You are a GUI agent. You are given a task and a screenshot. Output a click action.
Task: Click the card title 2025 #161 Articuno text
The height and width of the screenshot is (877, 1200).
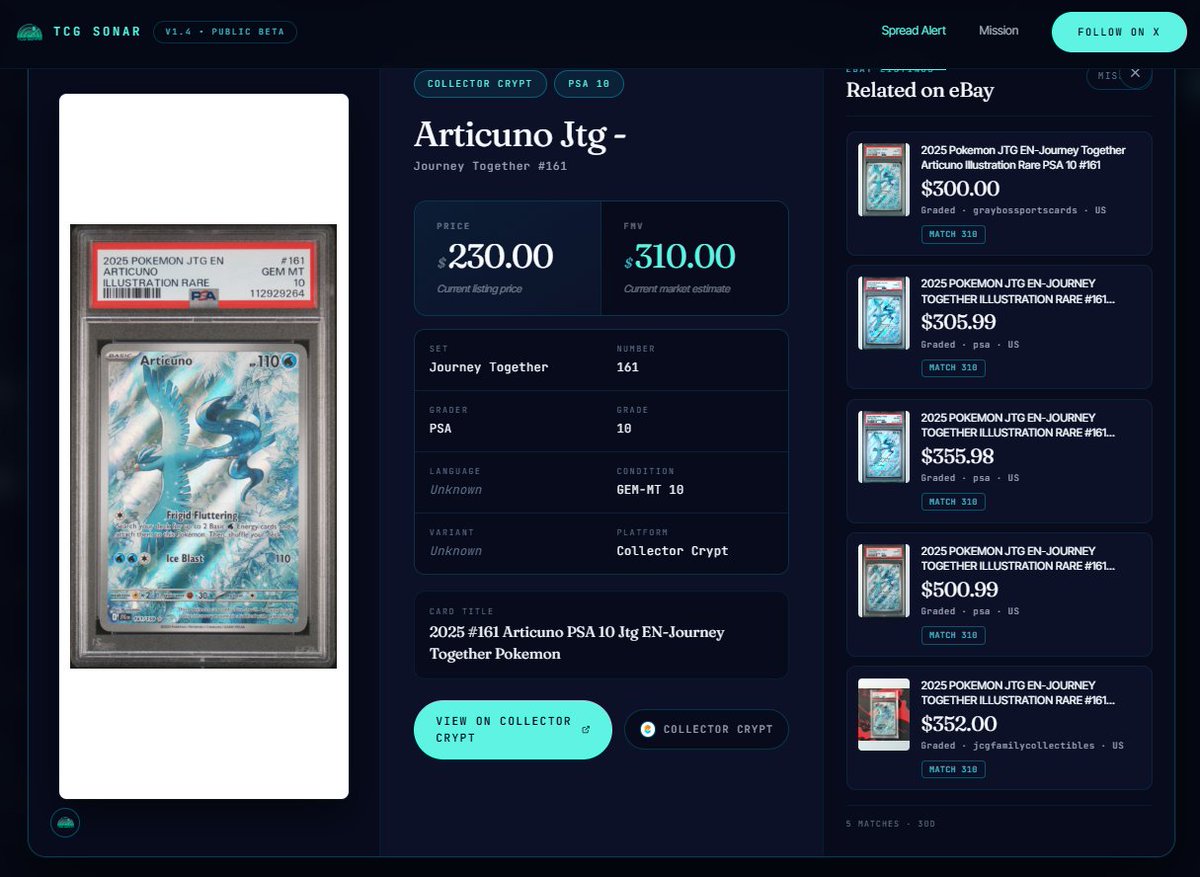577,643
